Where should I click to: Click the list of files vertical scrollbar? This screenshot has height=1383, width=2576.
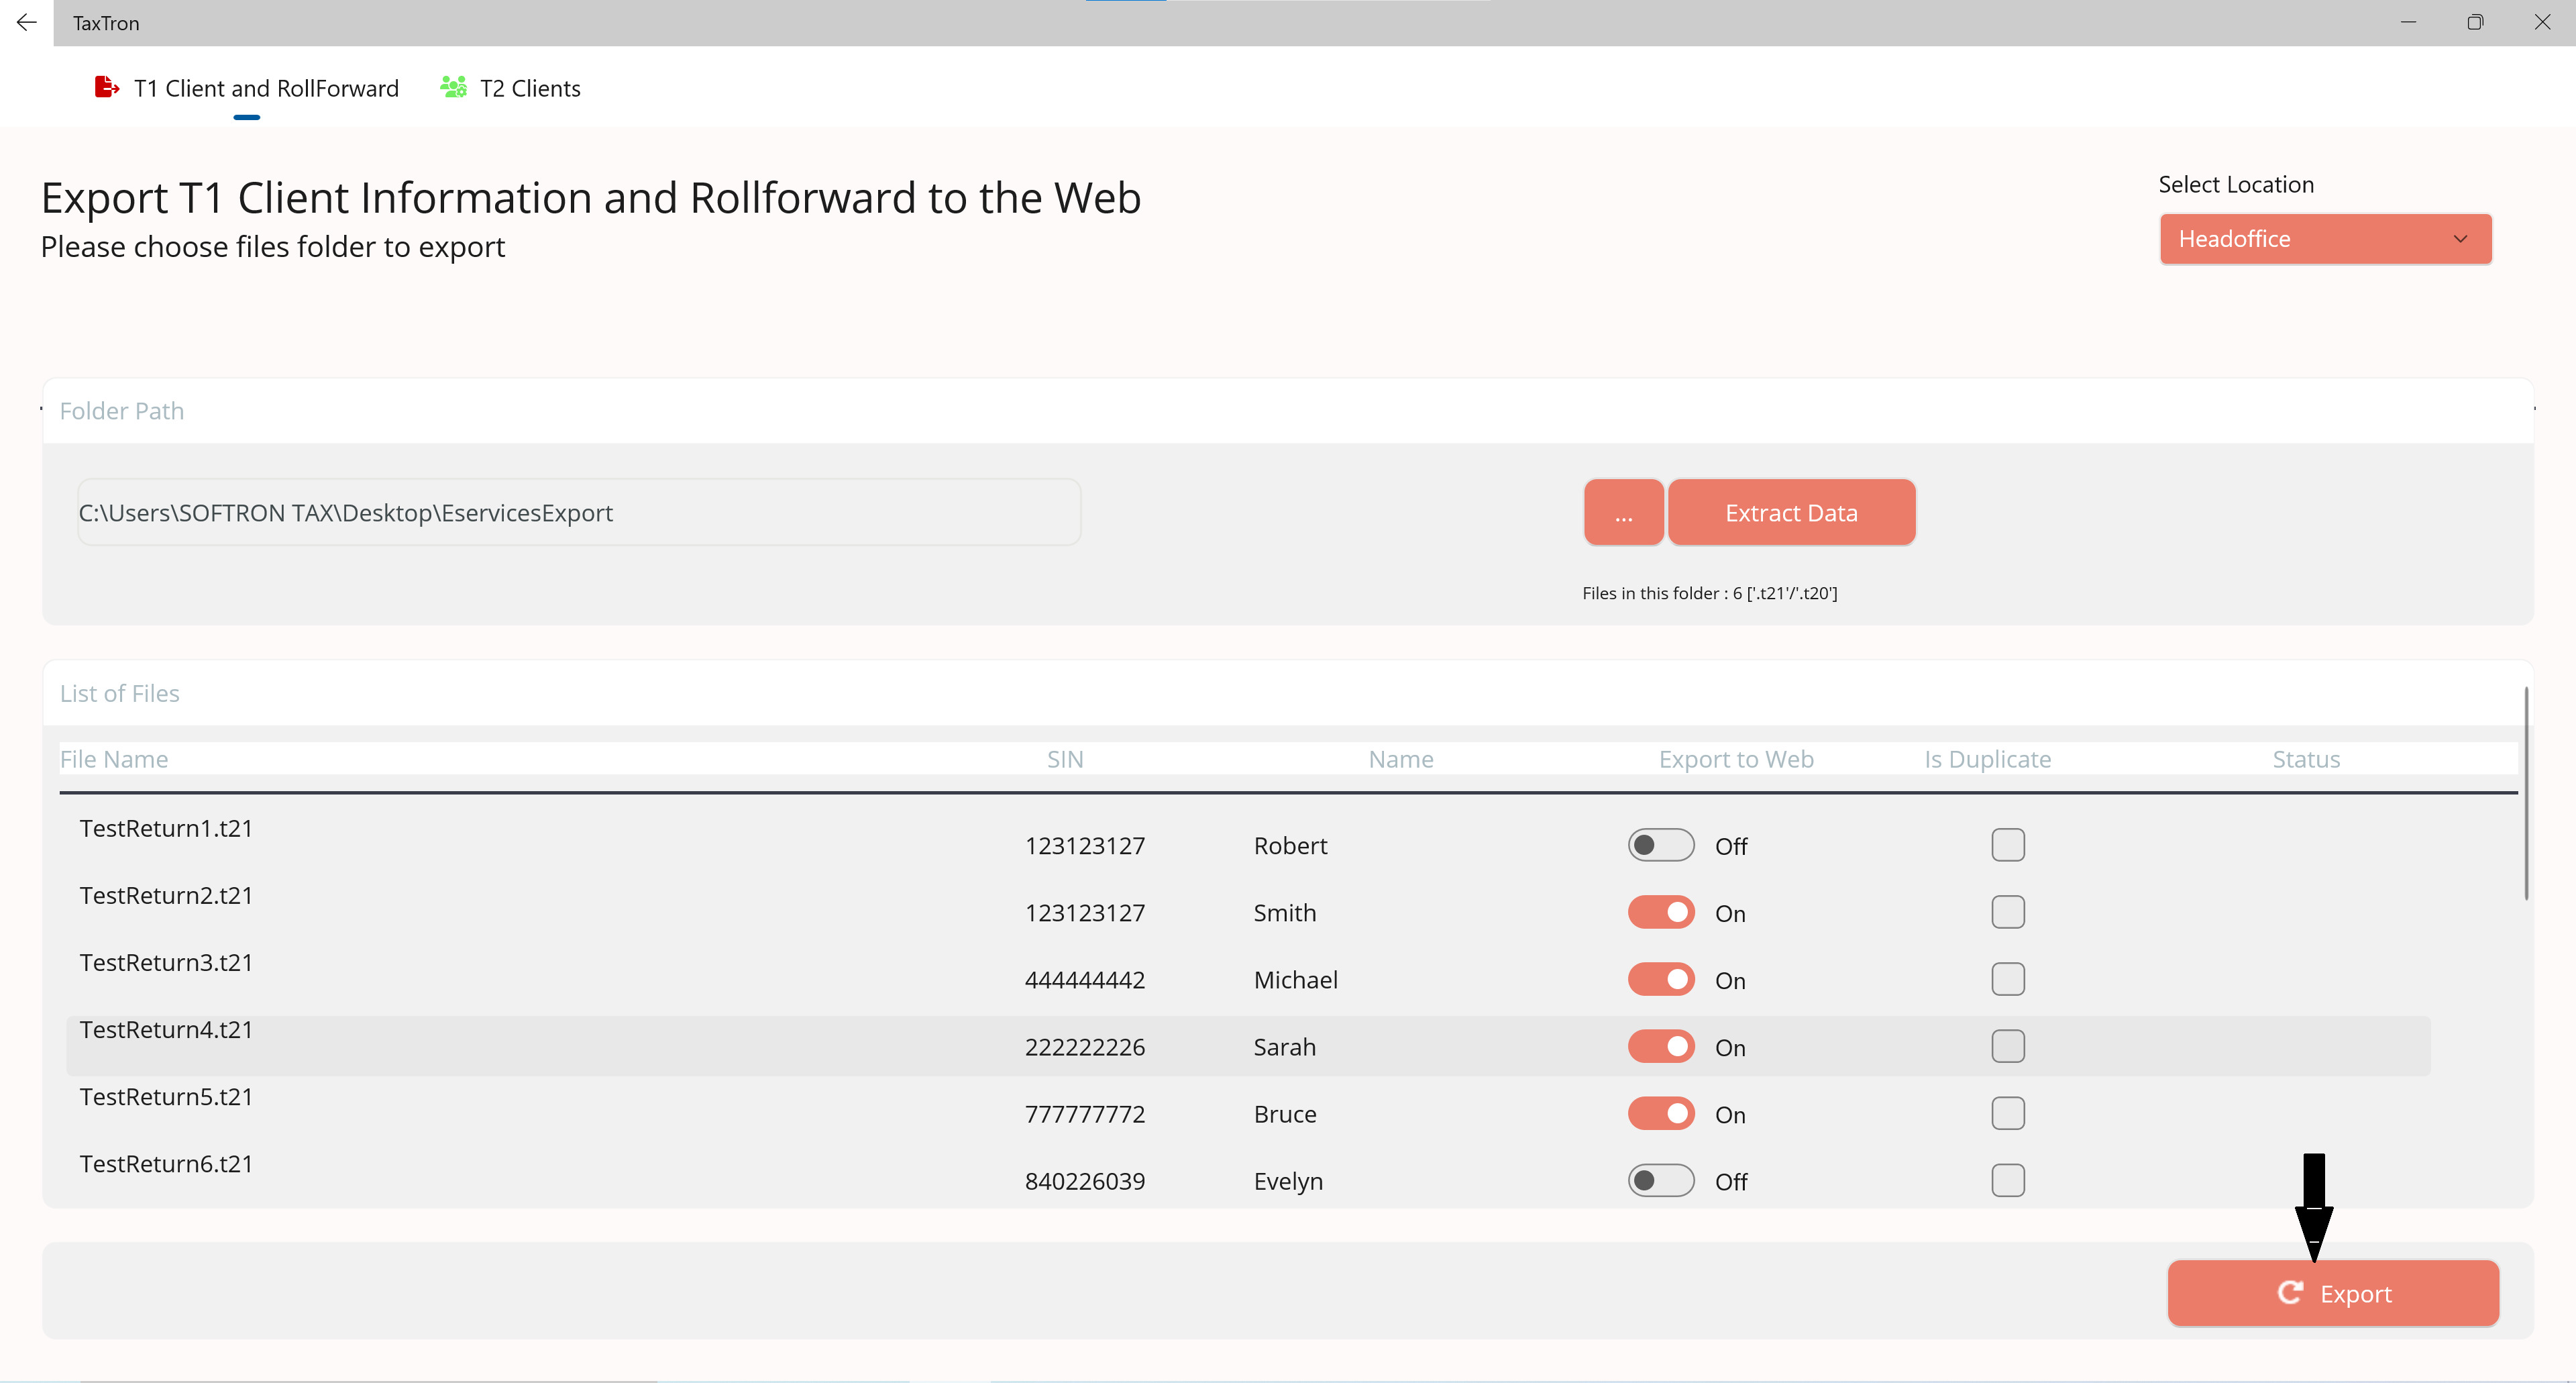tap(2526, 793)
